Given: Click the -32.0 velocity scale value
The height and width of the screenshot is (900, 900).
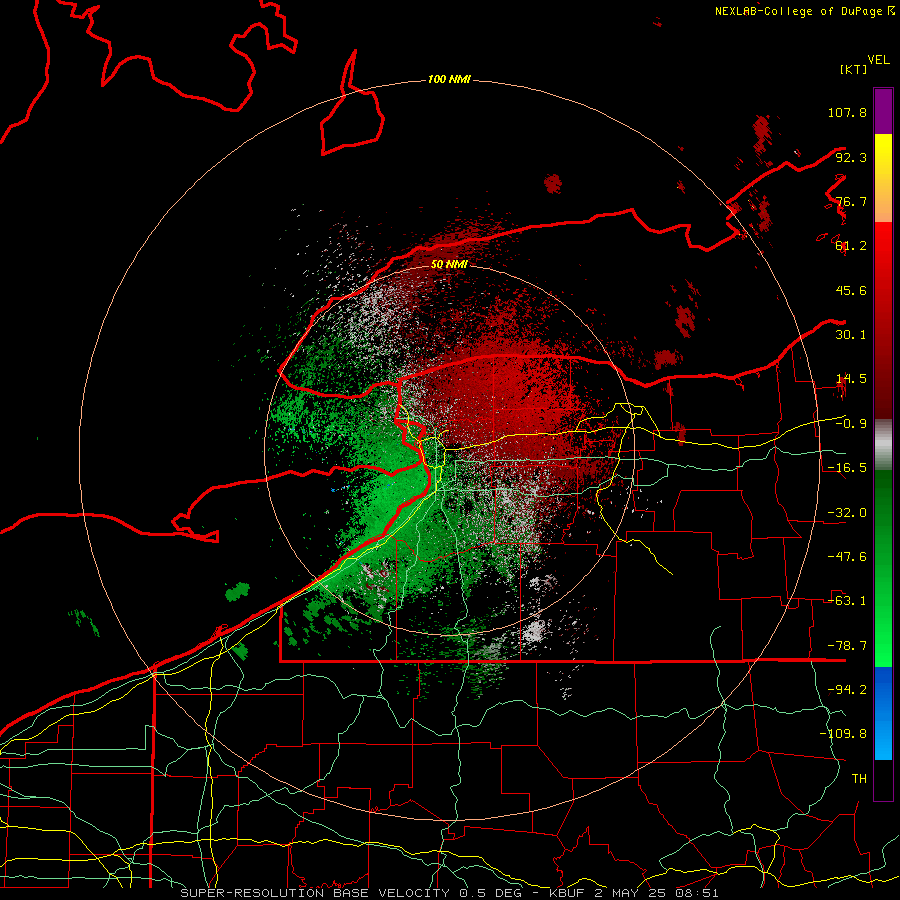Looking at the screenshot, I should (x=847, y=513).
